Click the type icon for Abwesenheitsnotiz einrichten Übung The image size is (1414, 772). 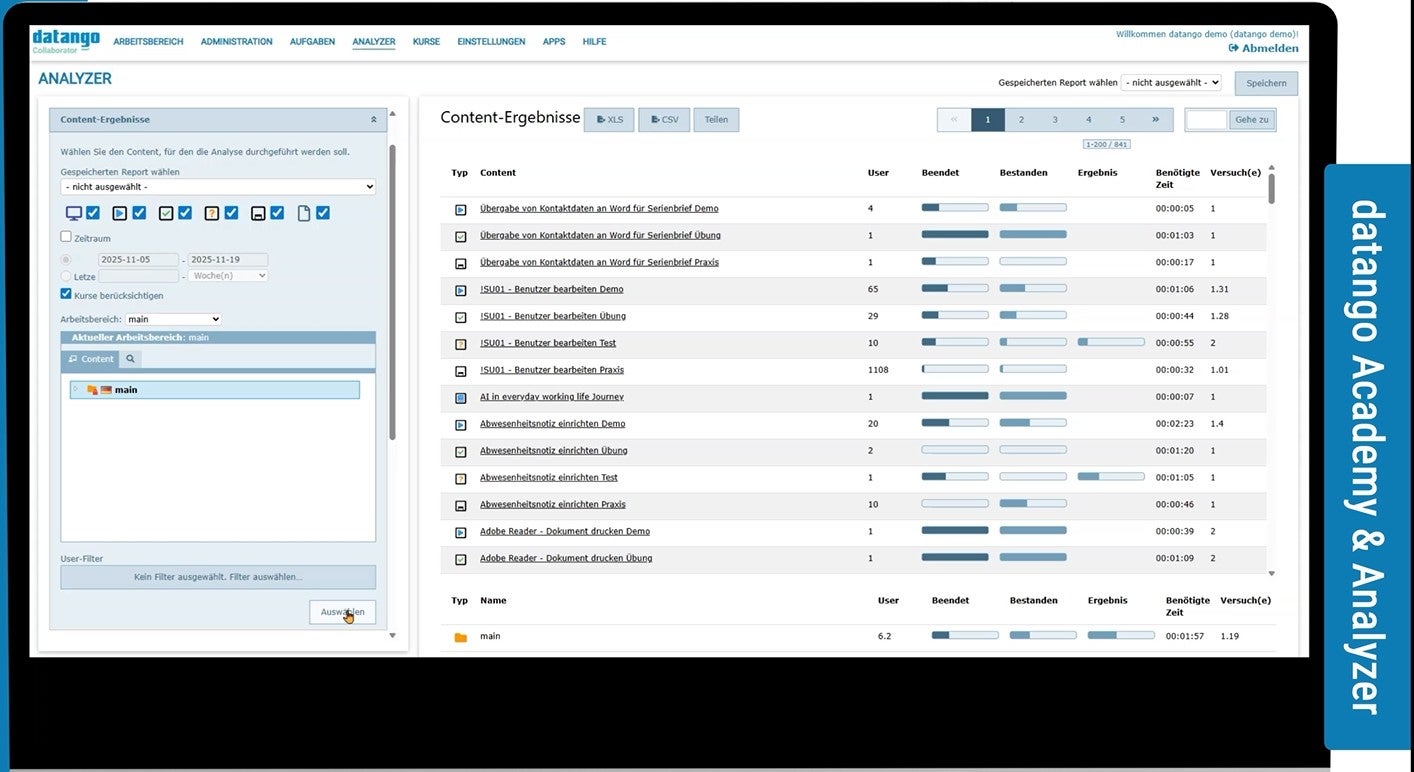pos(460,452)
